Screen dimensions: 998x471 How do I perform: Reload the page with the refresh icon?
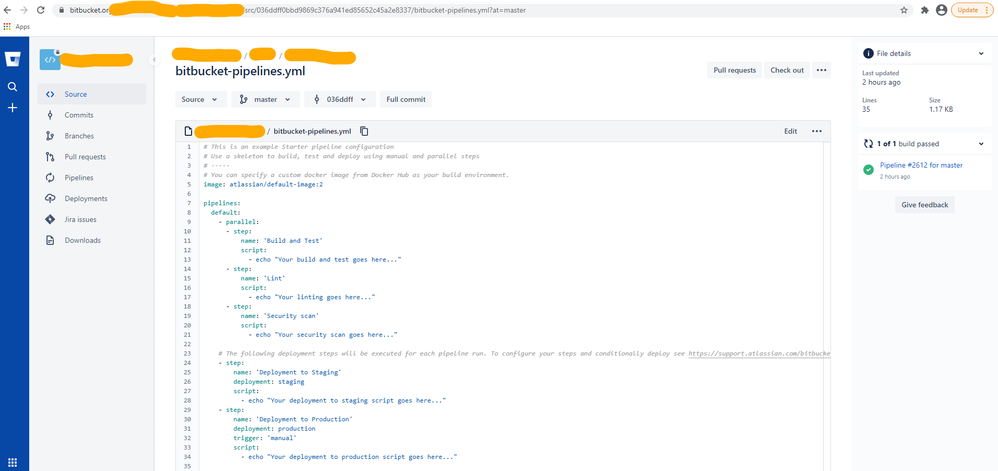click(41, 10)
